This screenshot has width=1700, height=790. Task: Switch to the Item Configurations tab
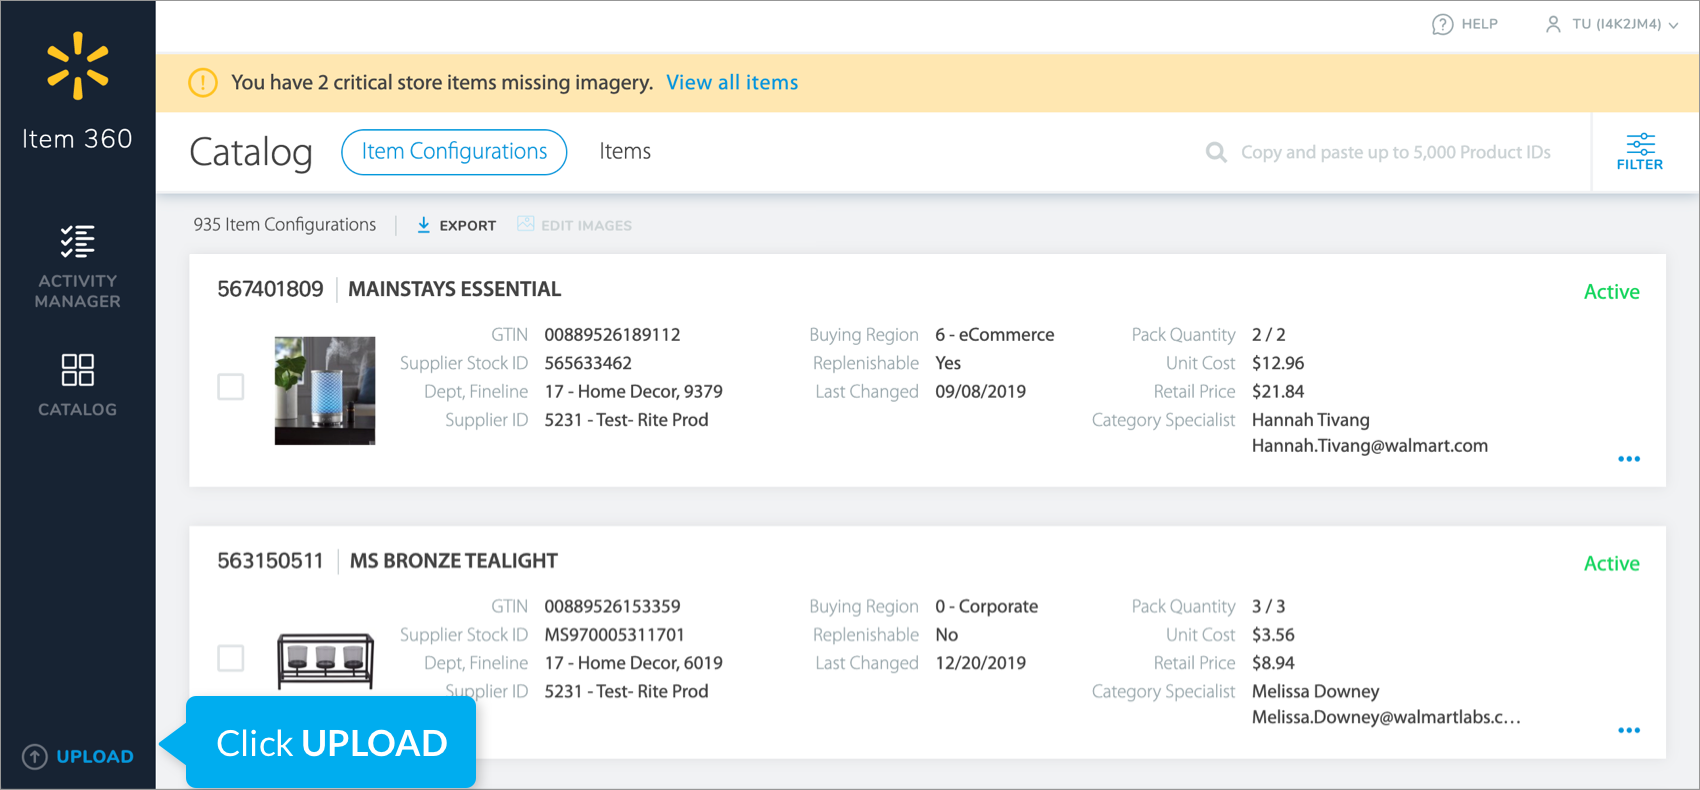(x=454, y=152)
